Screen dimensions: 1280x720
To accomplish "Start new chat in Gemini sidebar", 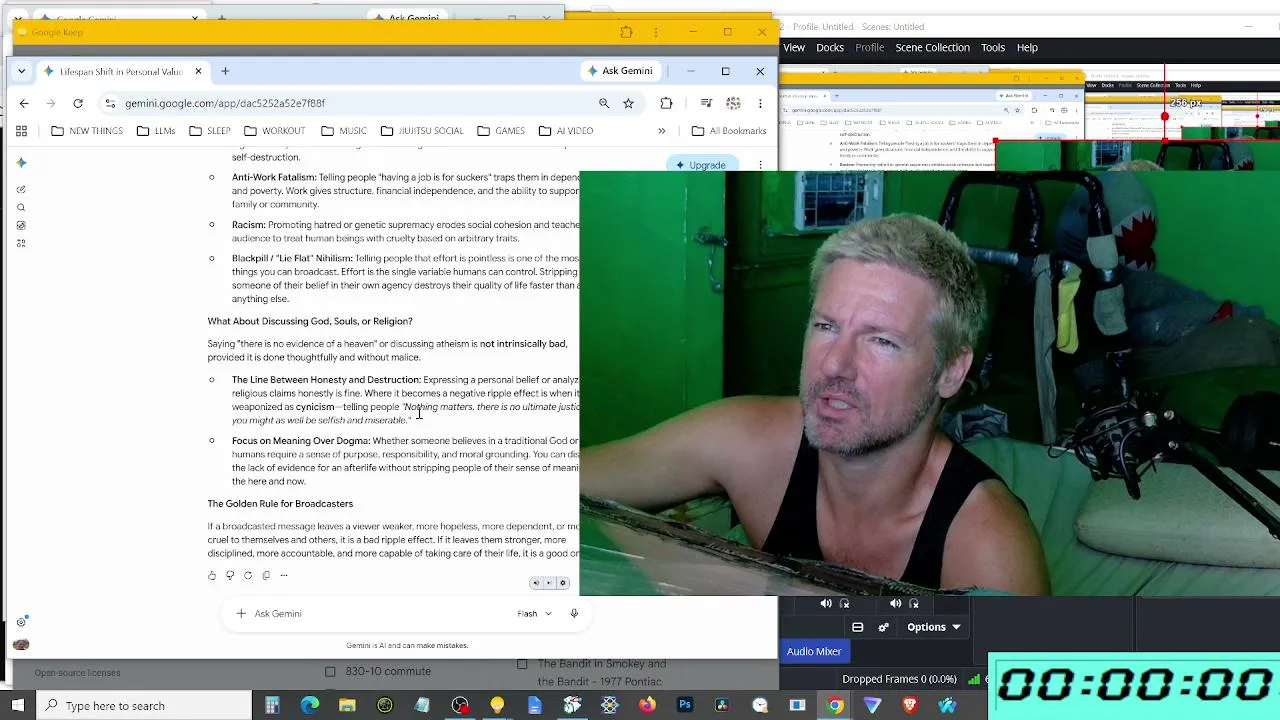I will (21, 189).
